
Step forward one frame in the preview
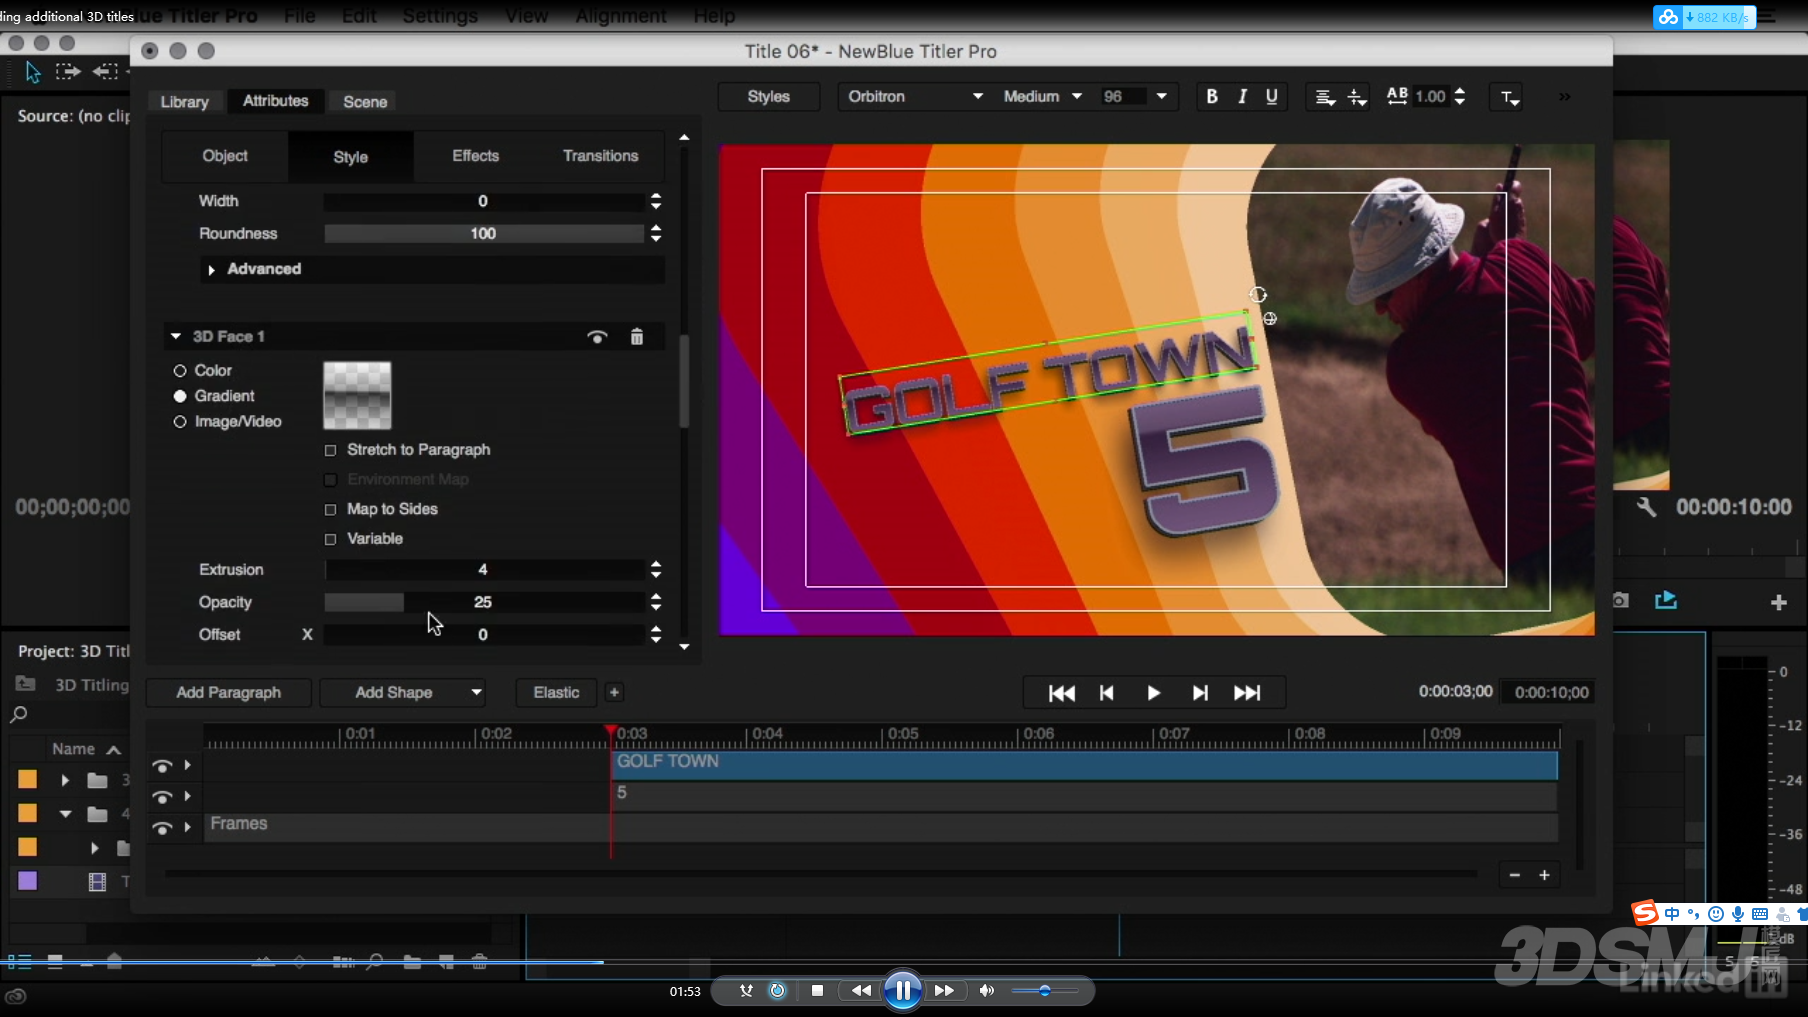1200,693
